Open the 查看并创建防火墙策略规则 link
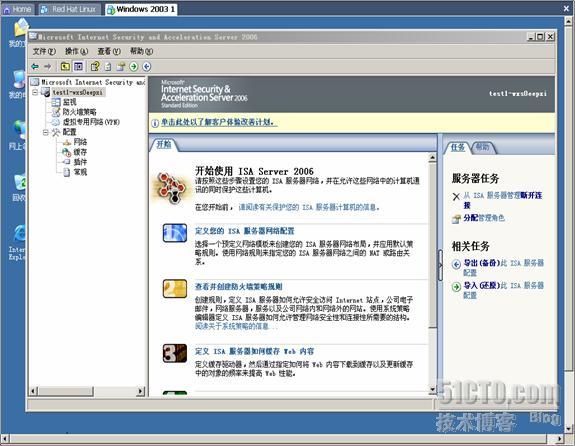The height and width of the screenshot is (446, 575). [238, 287]
